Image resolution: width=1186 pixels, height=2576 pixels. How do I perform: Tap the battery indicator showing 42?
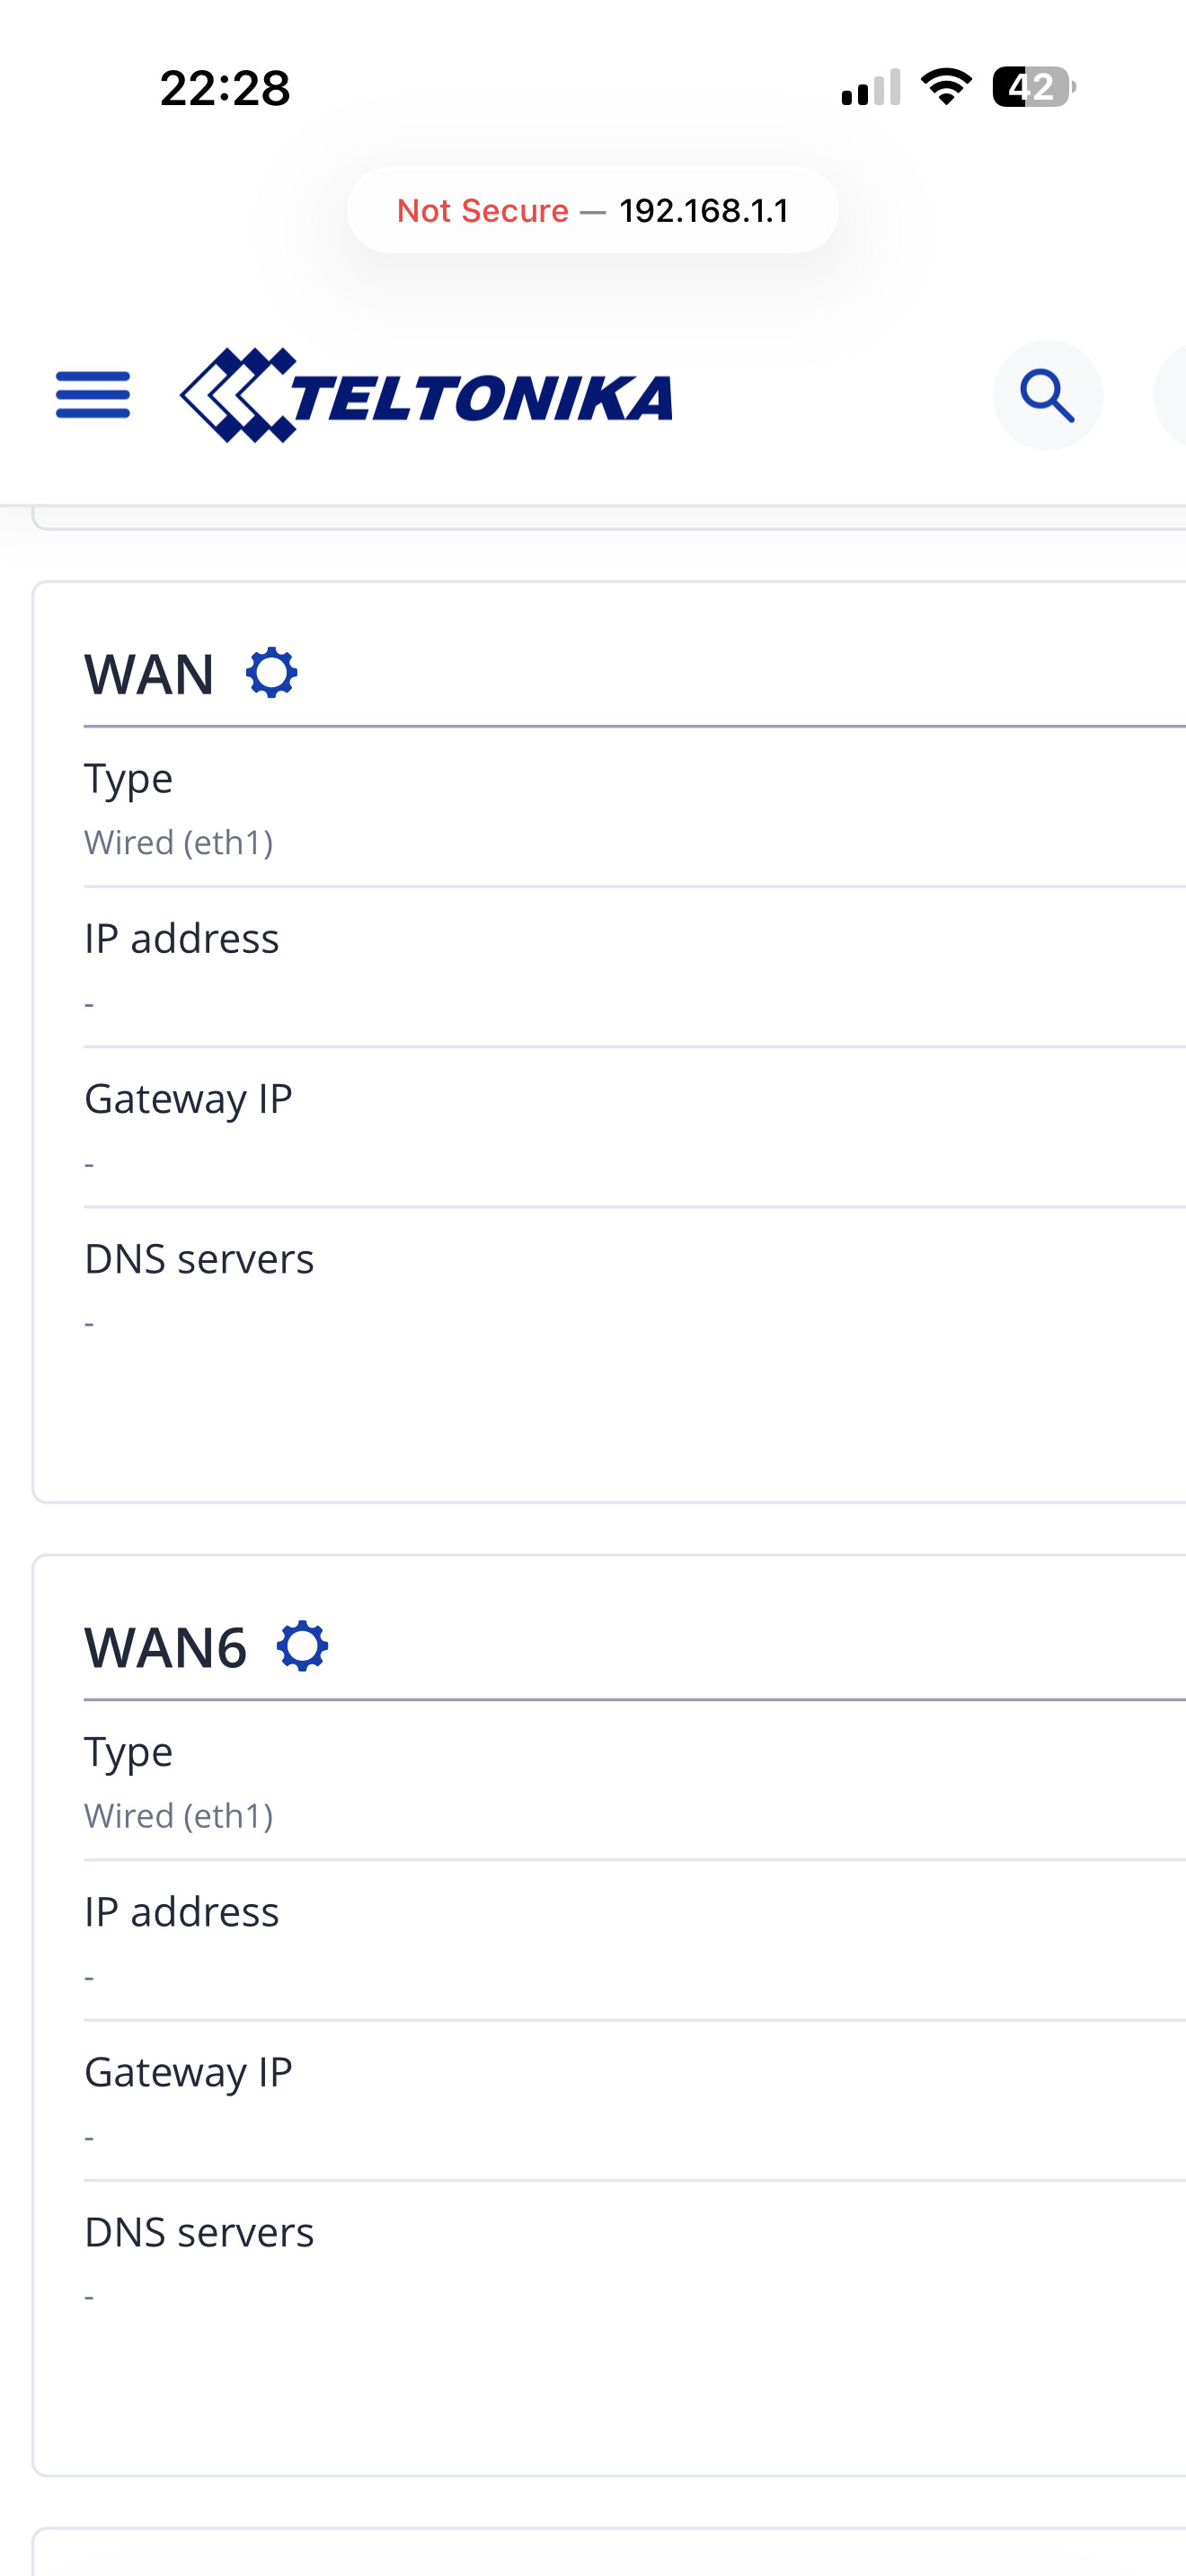click(1034, 87)
